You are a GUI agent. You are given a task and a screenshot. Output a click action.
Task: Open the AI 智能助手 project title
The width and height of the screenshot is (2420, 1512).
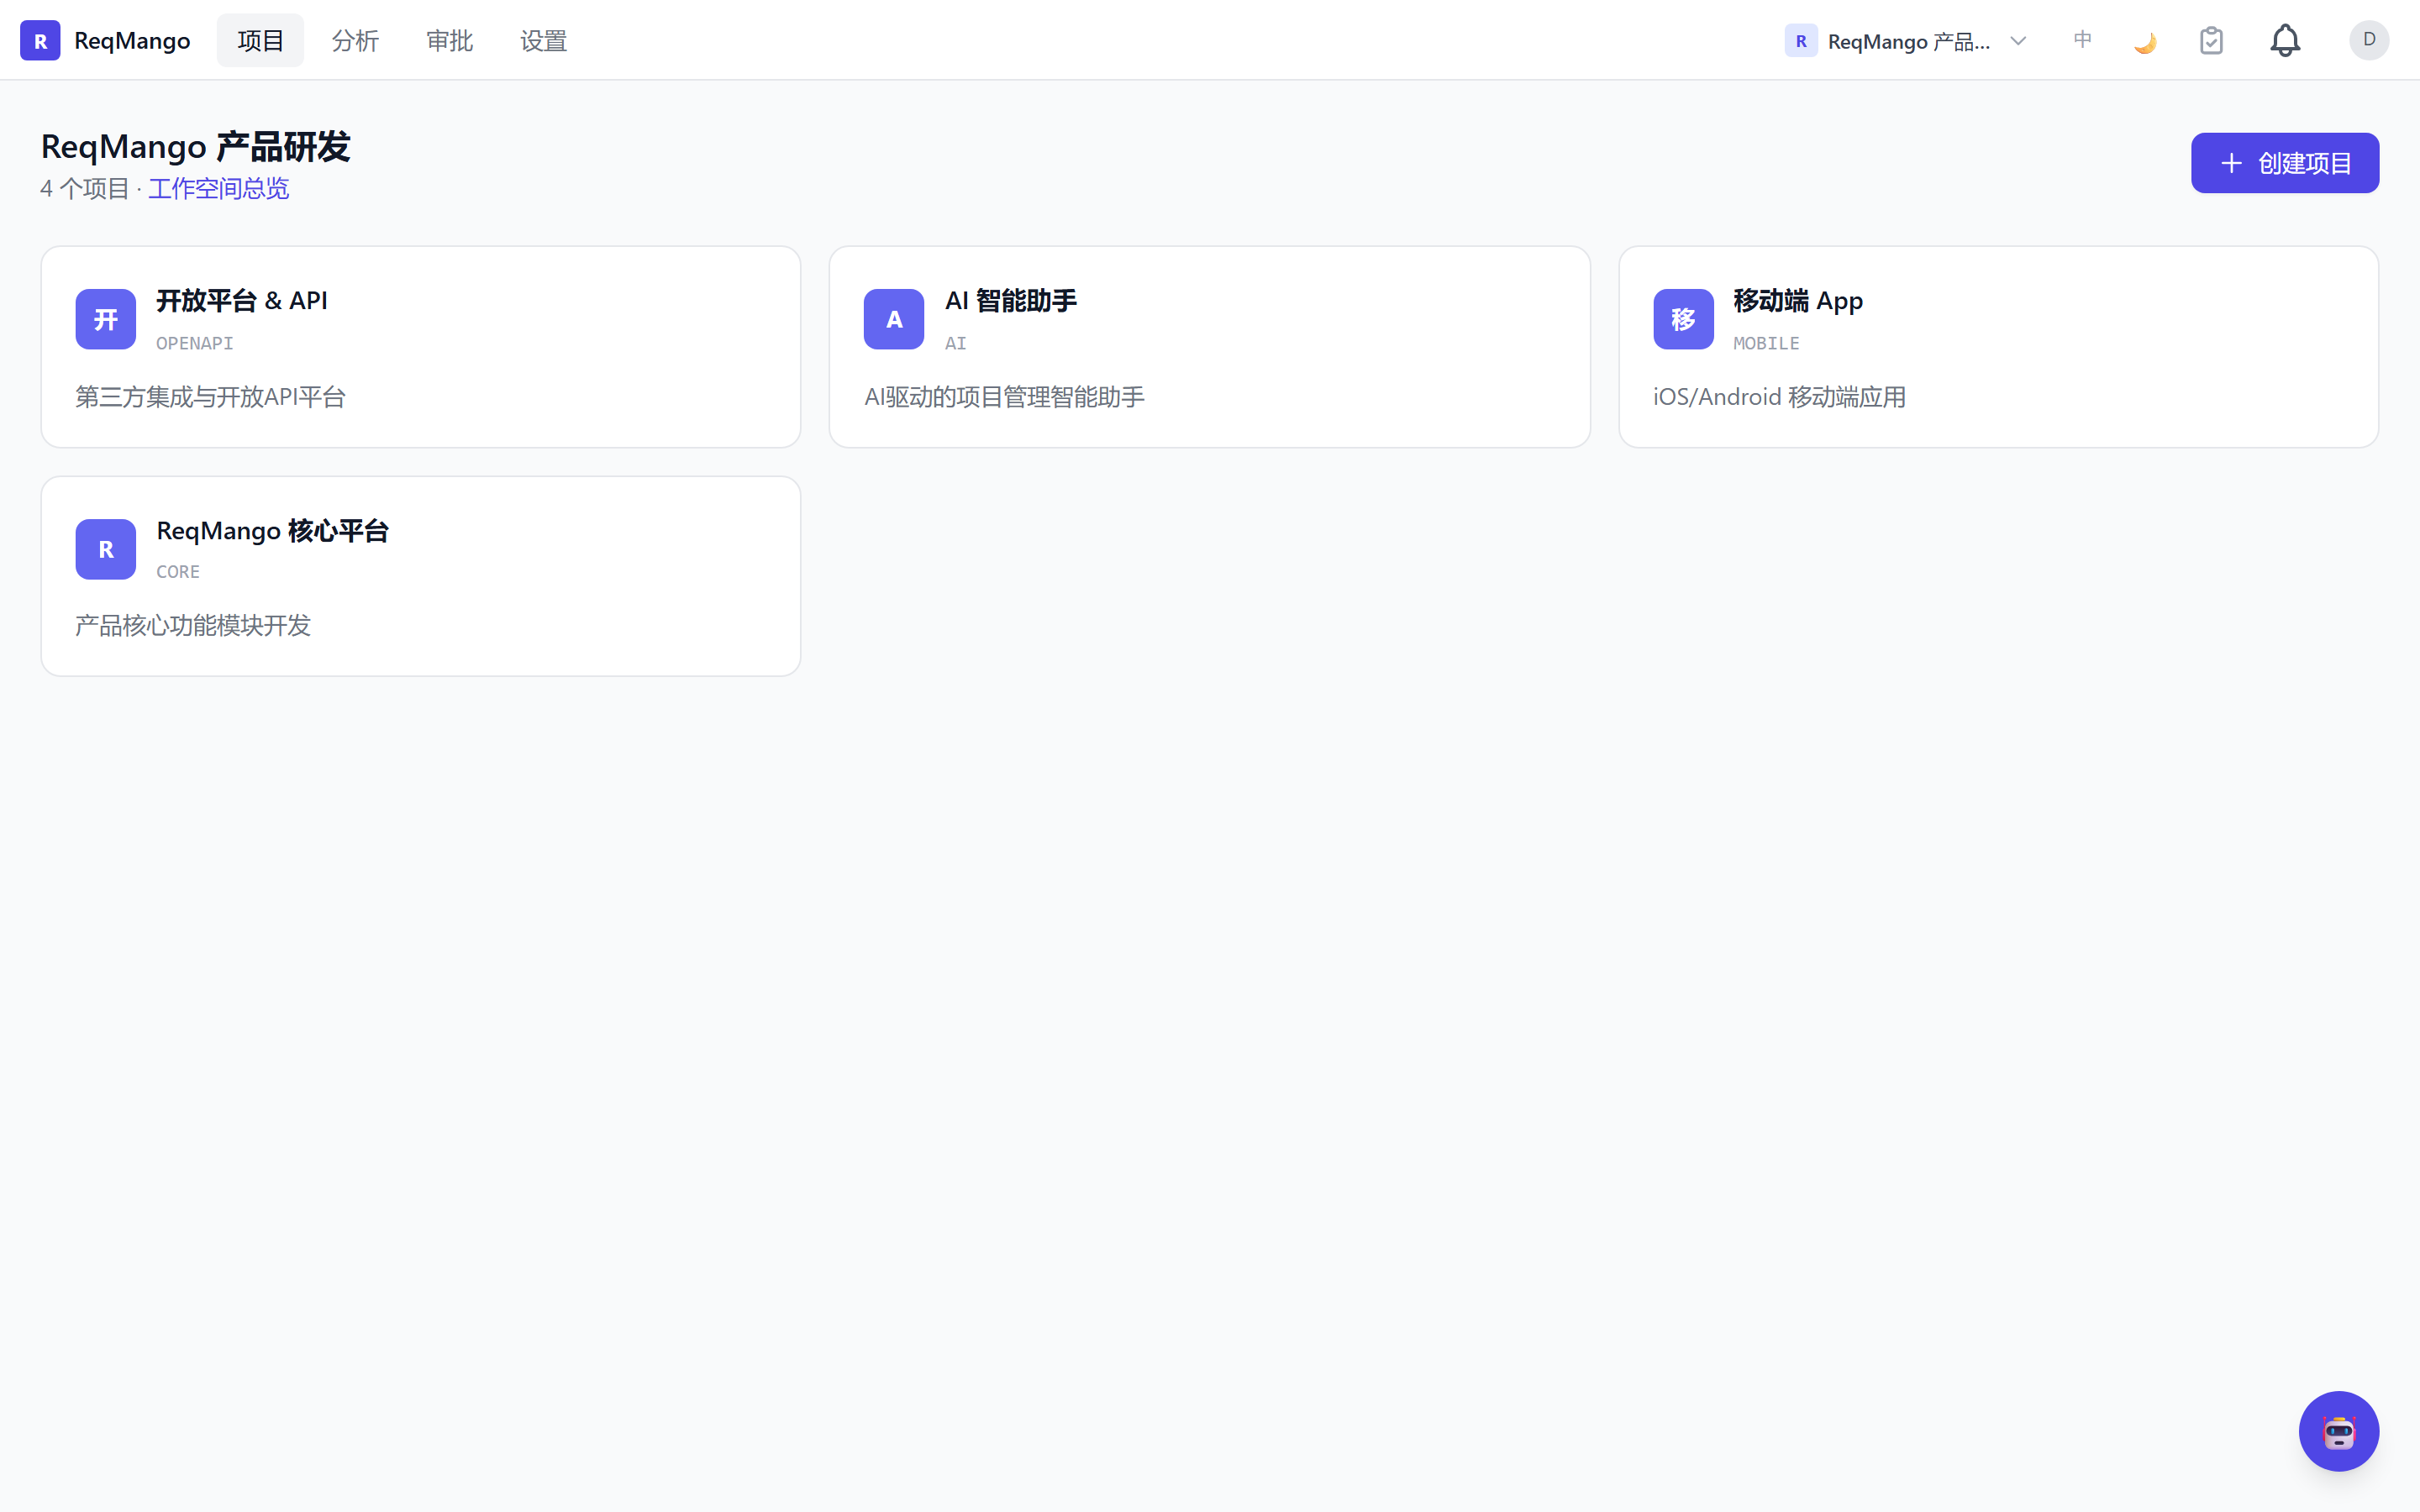tap(1010, 300)
